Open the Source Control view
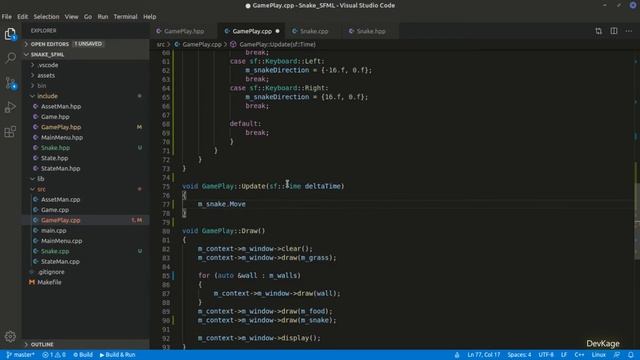The width and height of the screenshot is (640, 360). tap(10, 83)
